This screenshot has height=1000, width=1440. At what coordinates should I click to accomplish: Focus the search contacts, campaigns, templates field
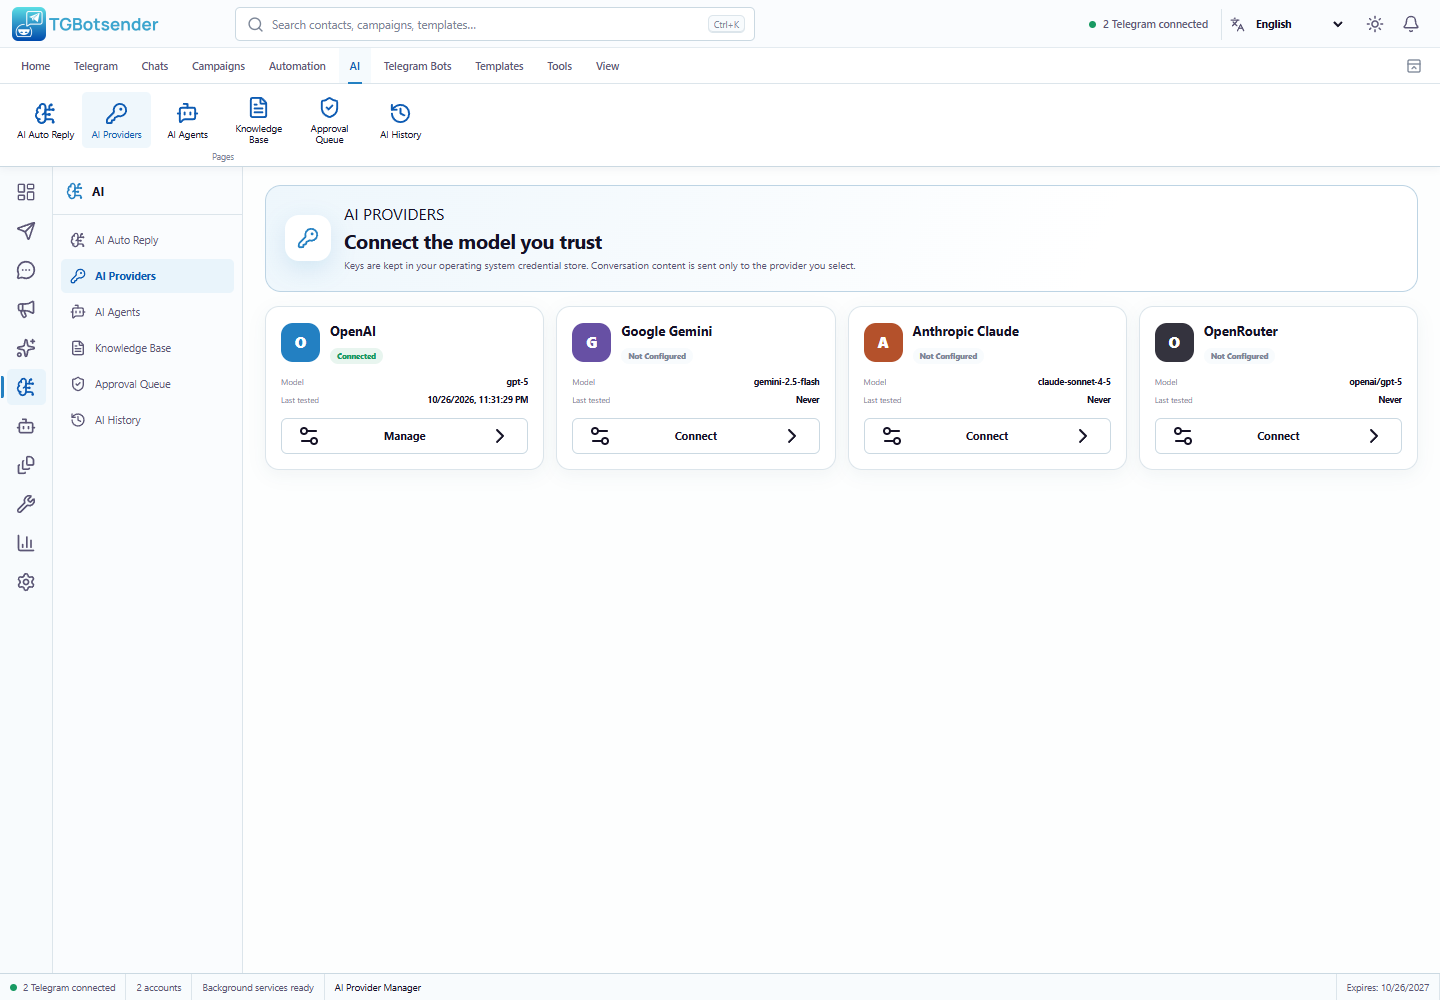495,24
